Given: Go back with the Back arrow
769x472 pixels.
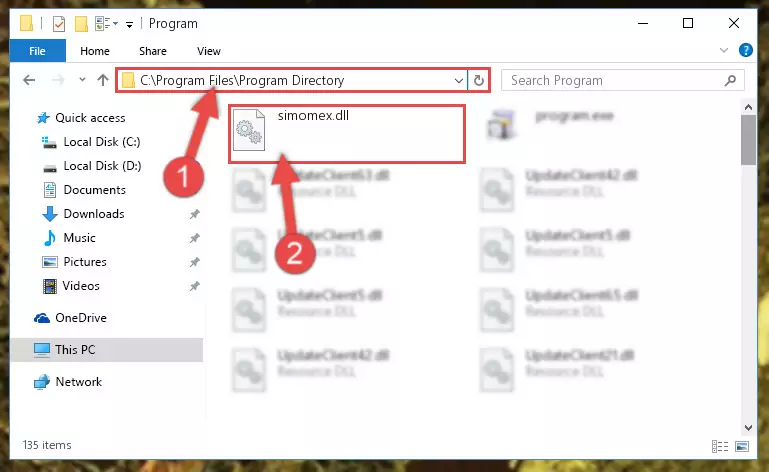Looking at the screenshot, I should (x=29, y=80).
